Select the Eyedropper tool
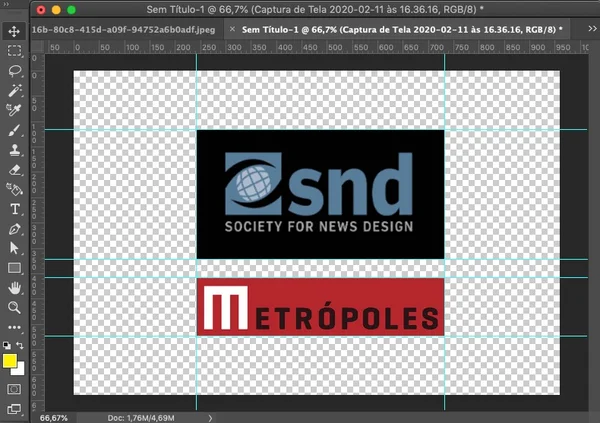Viewport: 600px width, 423px height. [x=14, y=110]
